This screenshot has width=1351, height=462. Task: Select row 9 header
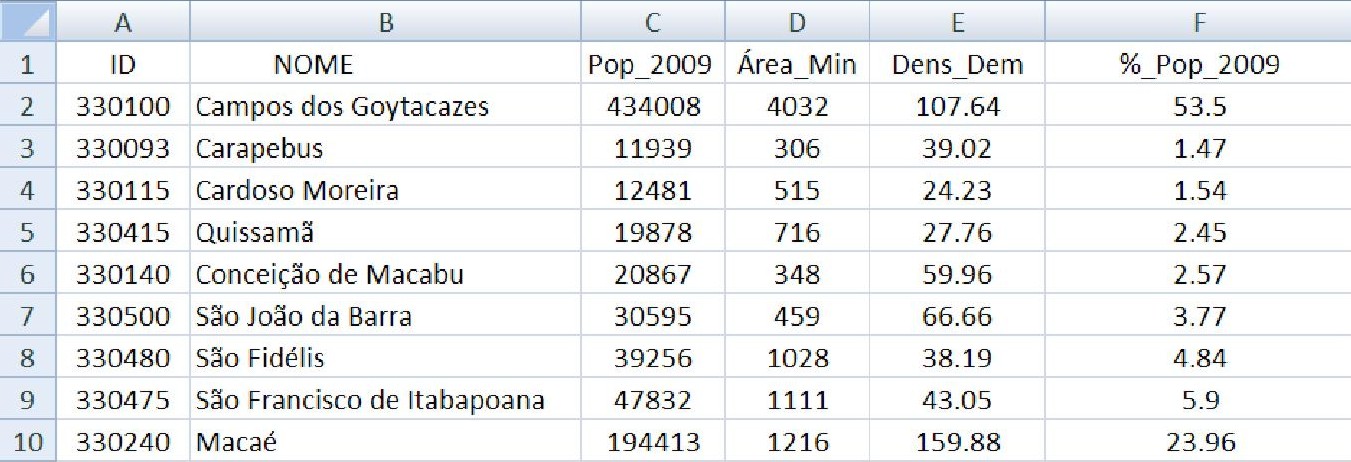[x=28, y=400]
